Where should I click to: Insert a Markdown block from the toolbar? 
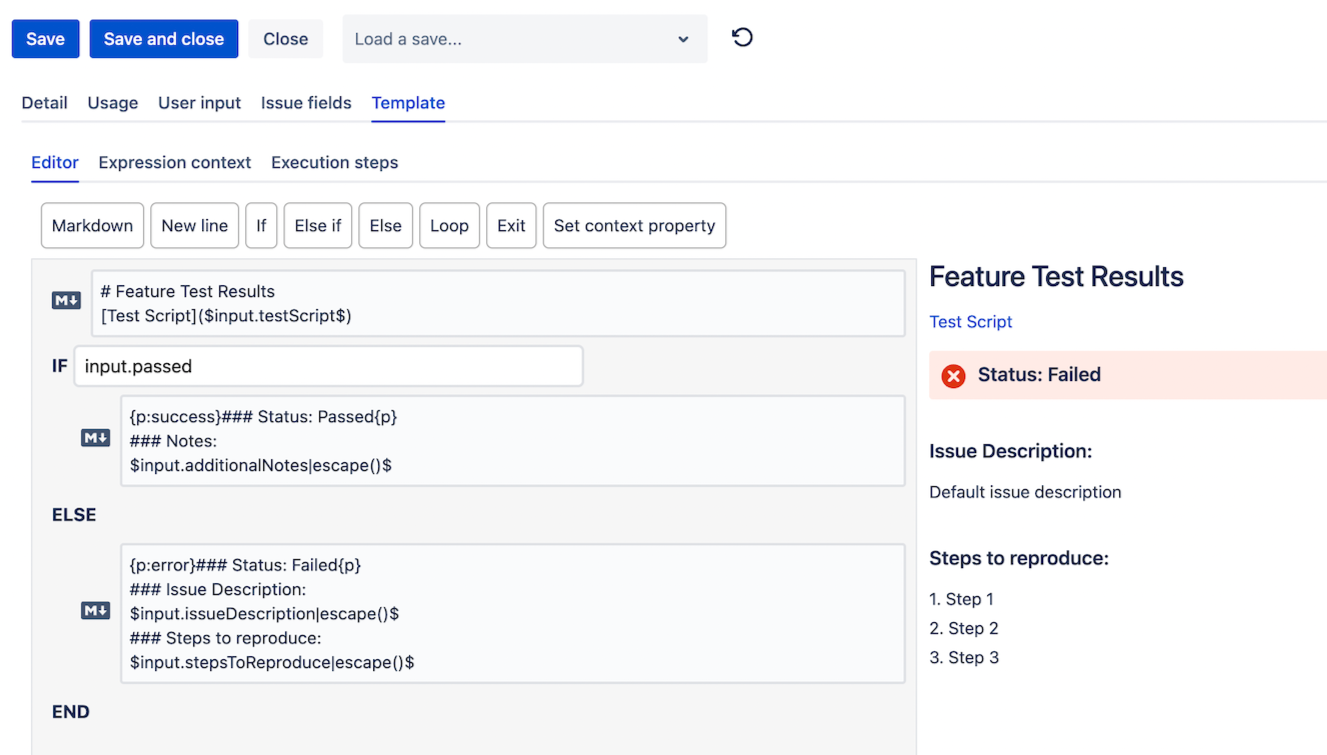point(92,225)
